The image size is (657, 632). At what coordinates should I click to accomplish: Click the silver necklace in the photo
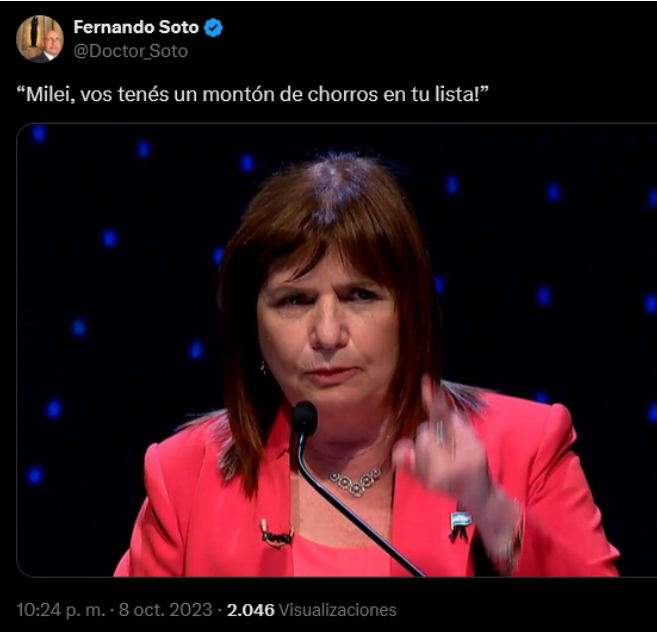(355, 481)
